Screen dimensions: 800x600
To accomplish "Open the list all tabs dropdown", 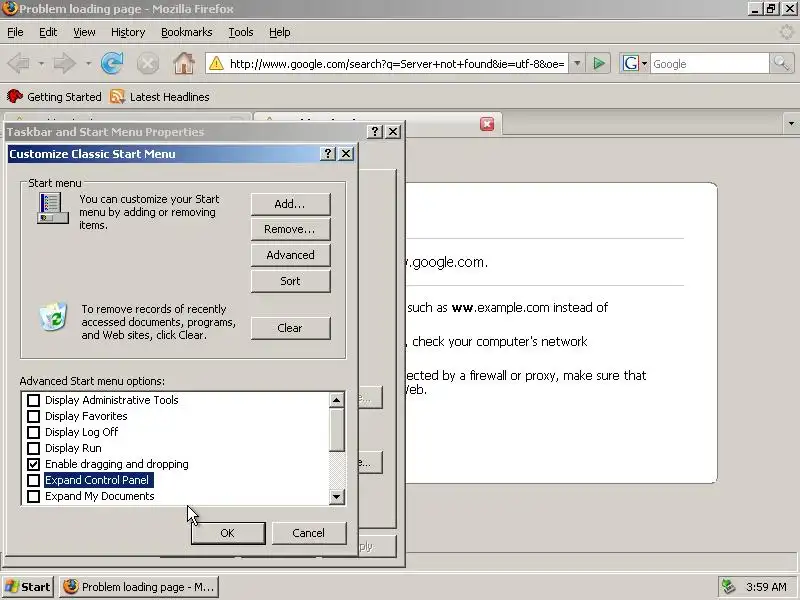I will (x=791, y=123).
